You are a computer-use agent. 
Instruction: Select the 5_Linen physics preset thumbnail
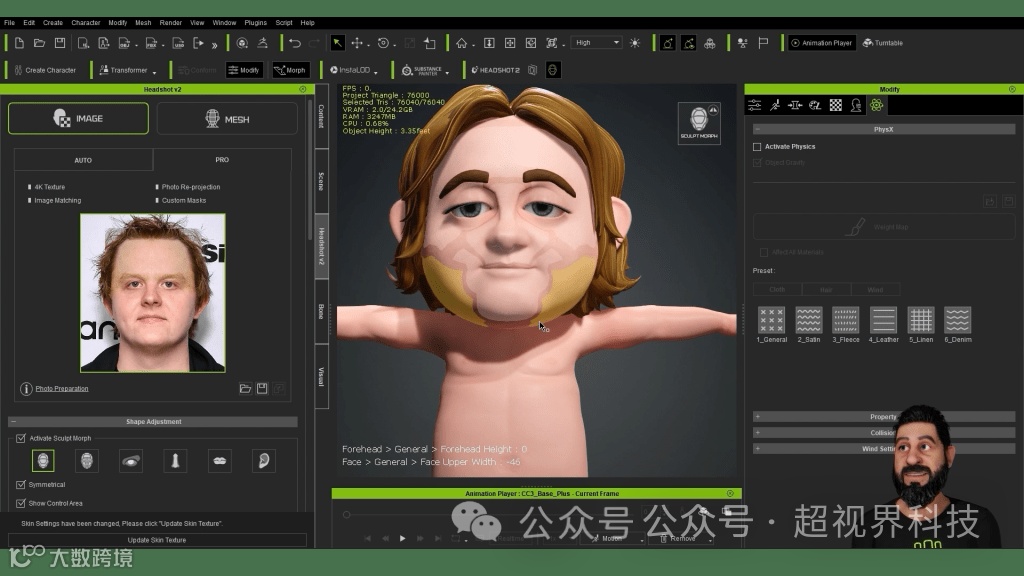click(920, 320)
